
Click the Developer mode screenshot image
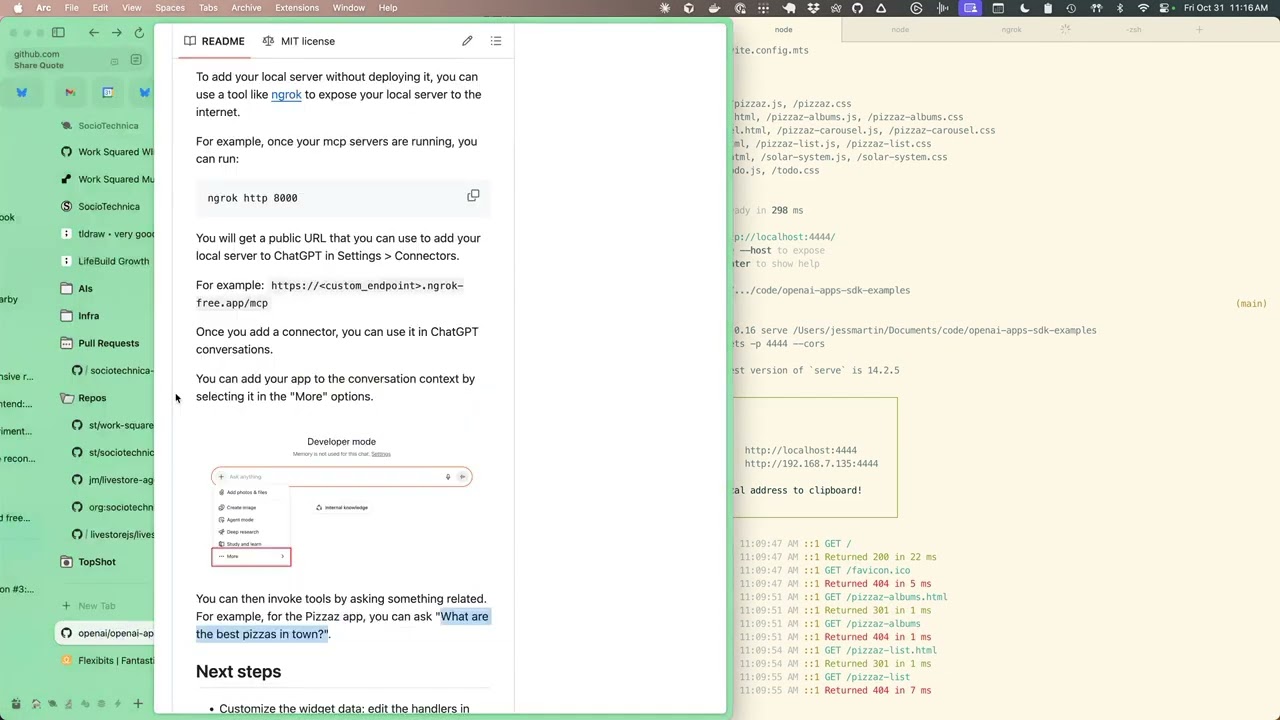point(341,501)
